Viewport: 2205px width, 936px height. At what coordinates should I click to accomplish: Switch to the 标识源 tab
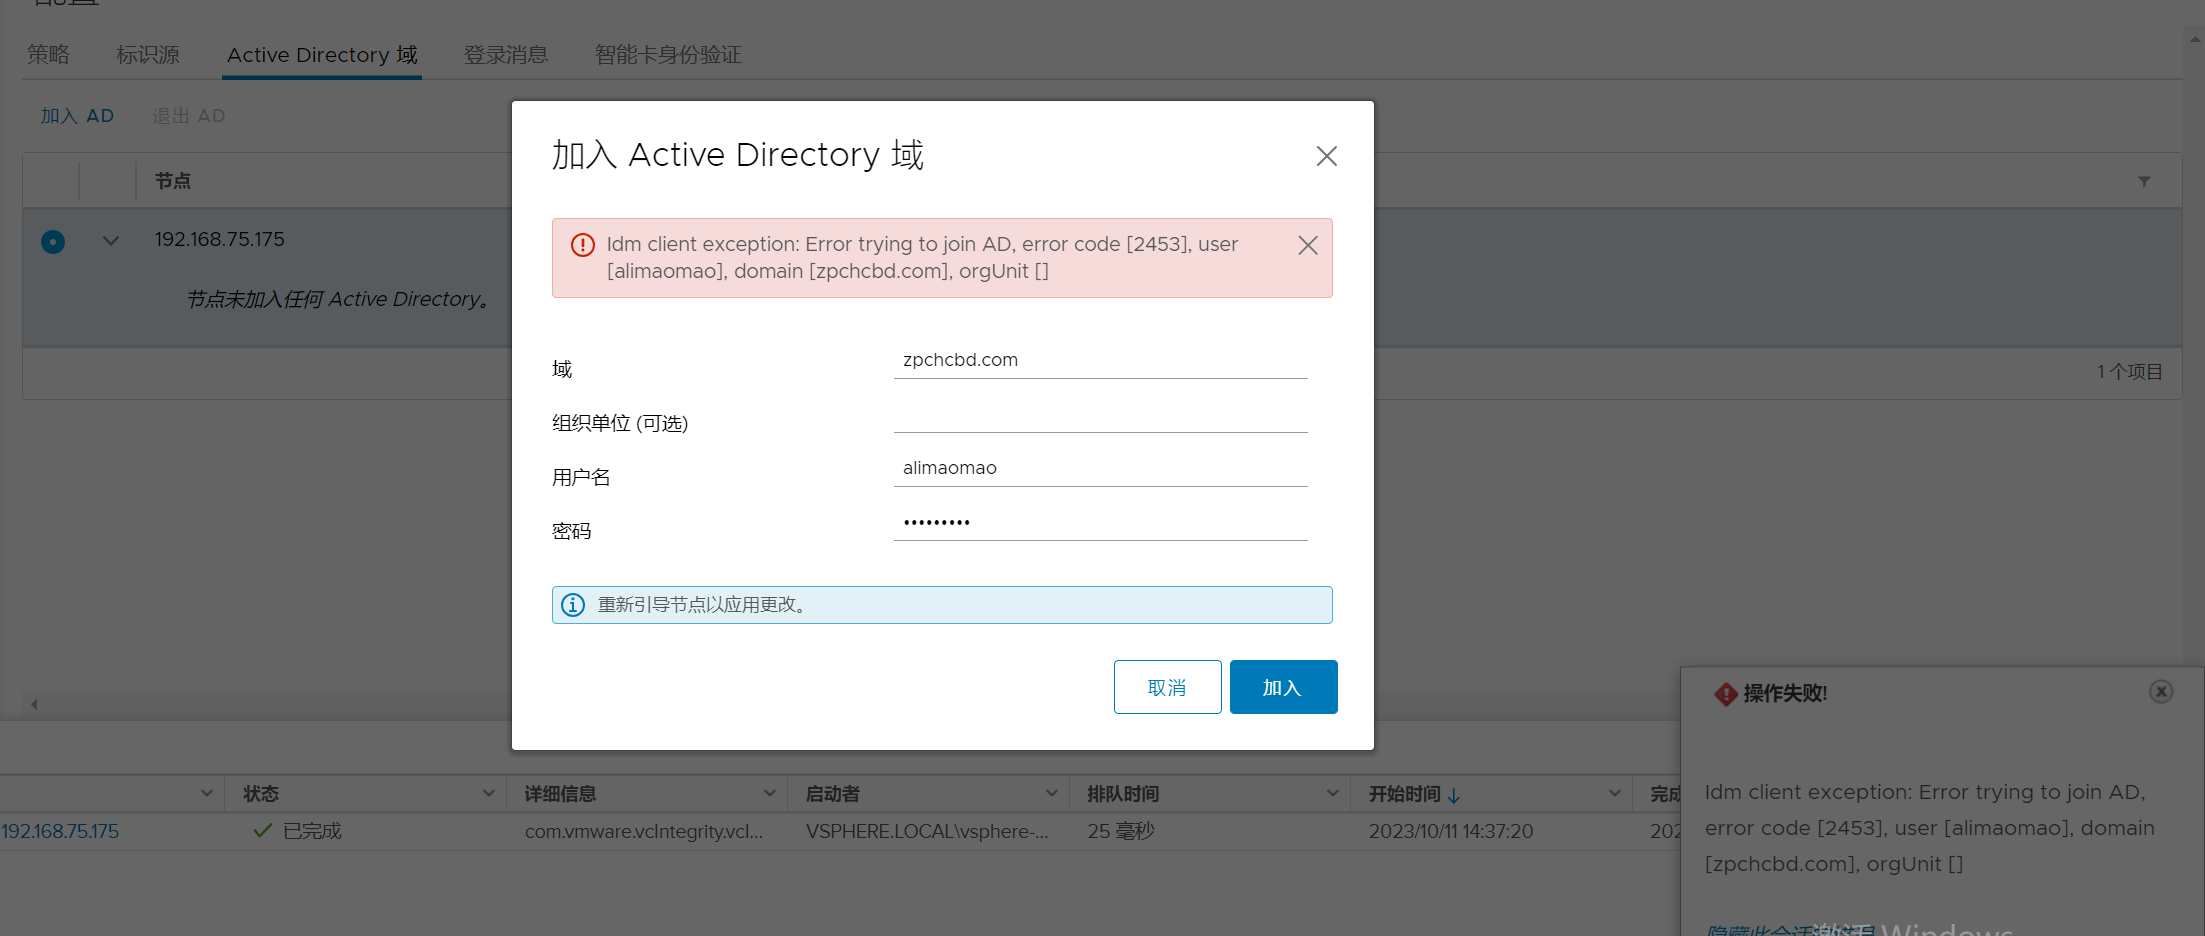pos(148,54)
